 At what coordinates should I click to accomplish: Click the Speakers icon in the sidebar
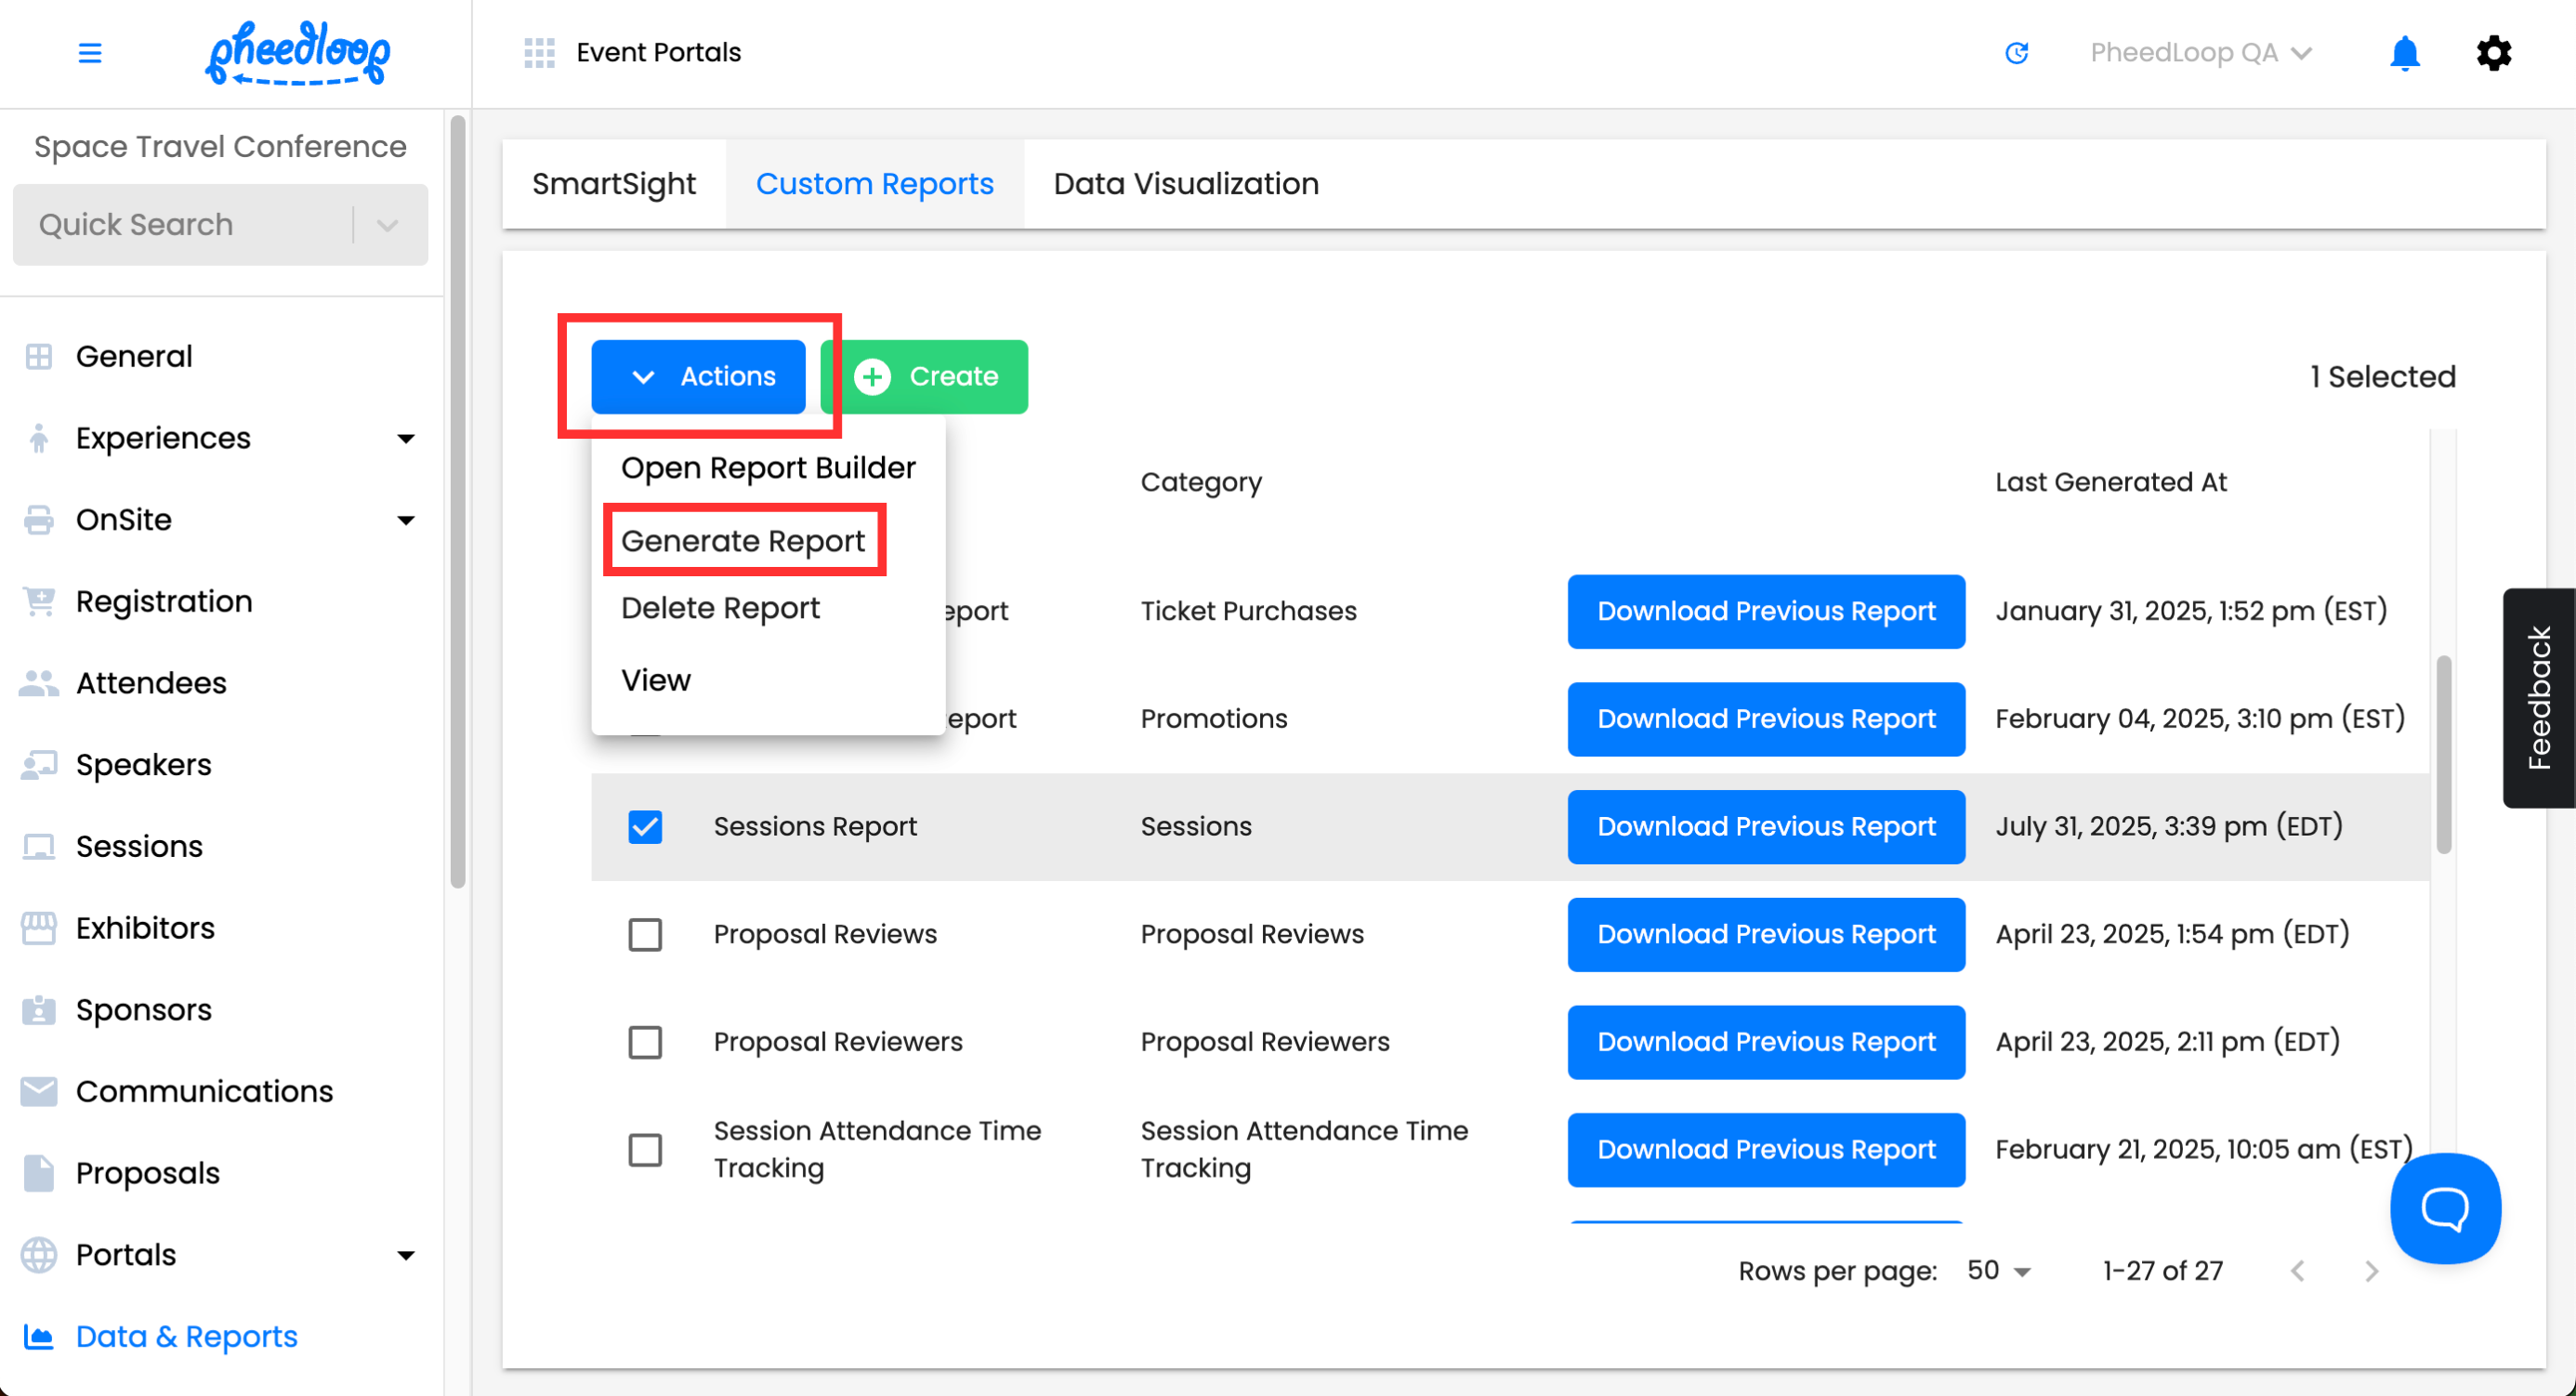(x=39, y=765)
